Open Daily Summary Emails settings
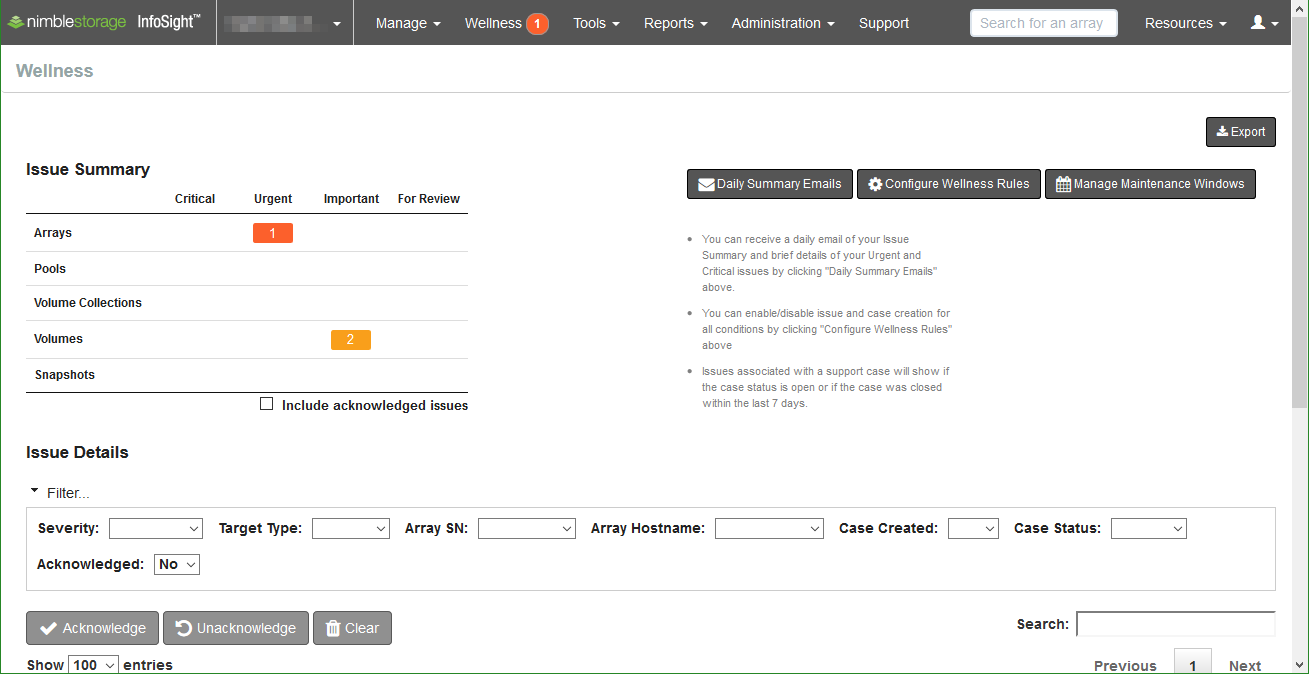 pyautogui.click(x=770, y=184)
